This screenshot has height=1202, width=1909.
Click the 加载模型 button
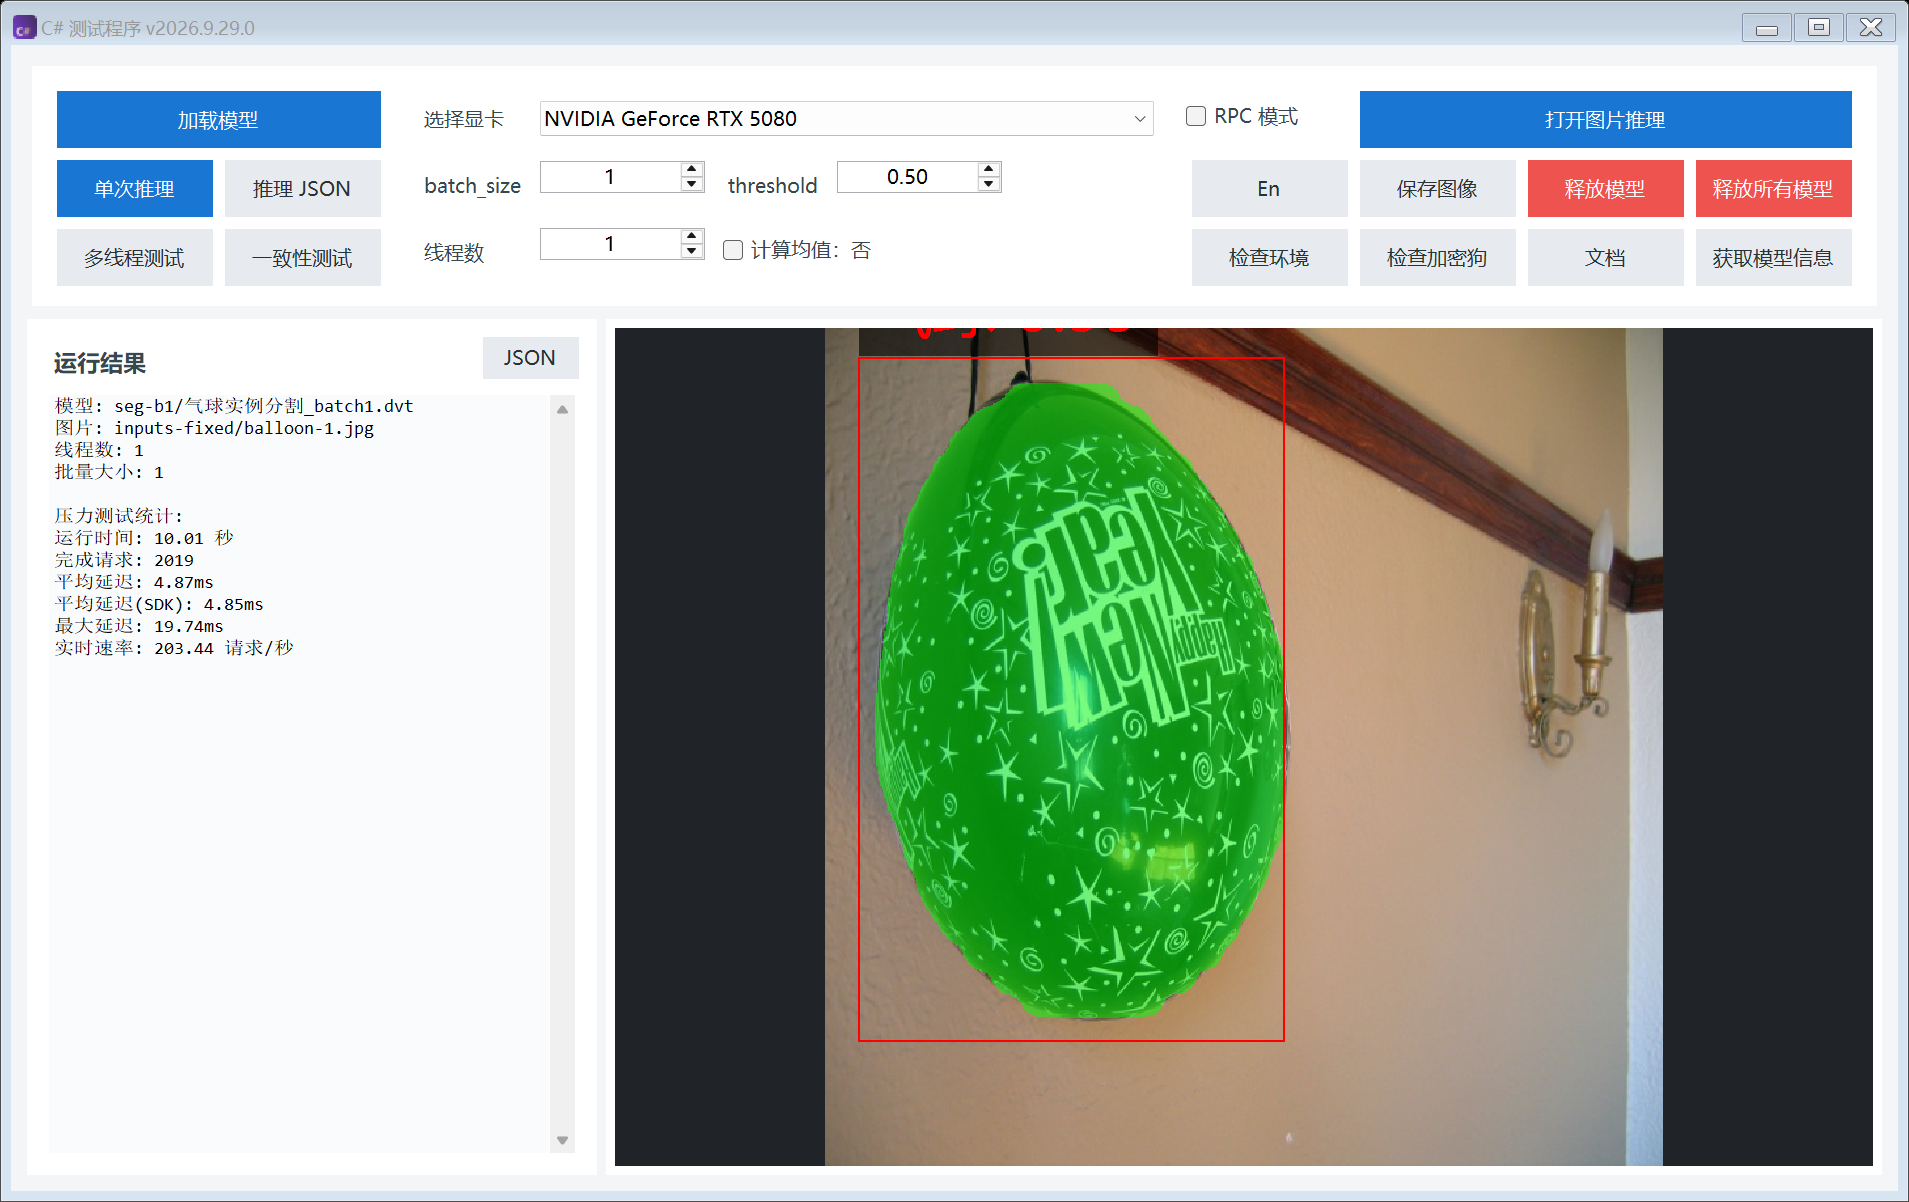(218, 120)
